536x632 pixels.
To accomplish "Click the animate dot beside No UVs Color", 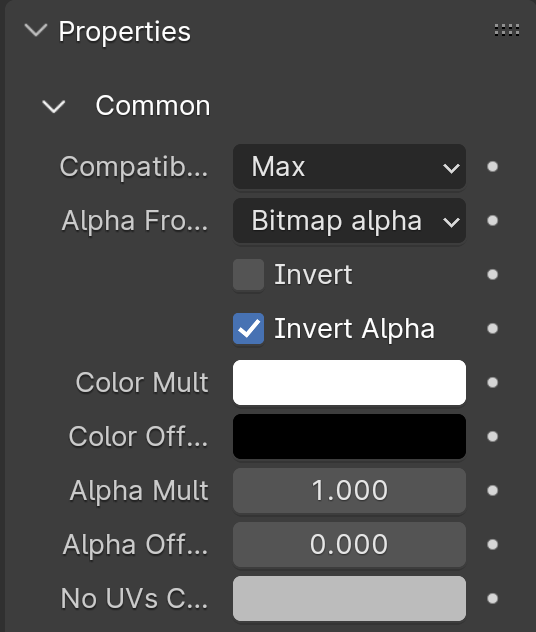I will click(492, 599).
